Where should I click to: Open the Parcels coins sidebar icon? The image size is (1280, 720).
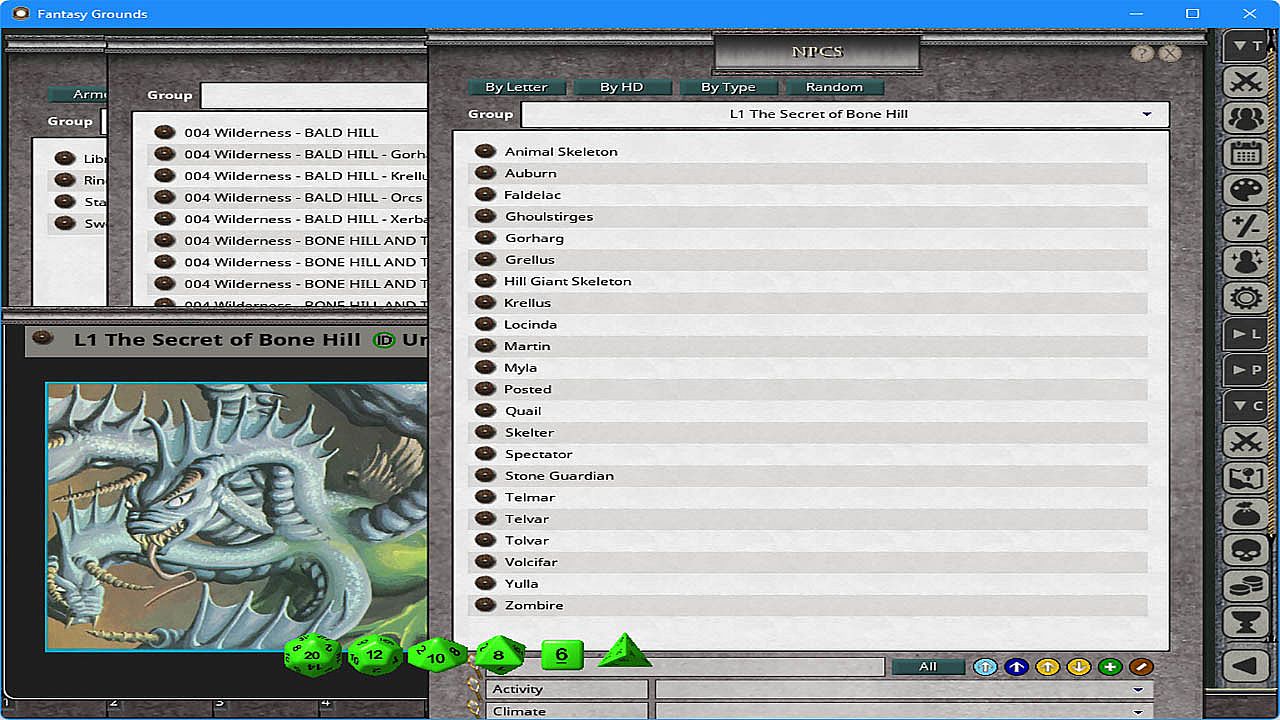click(x=1246, y=586)
